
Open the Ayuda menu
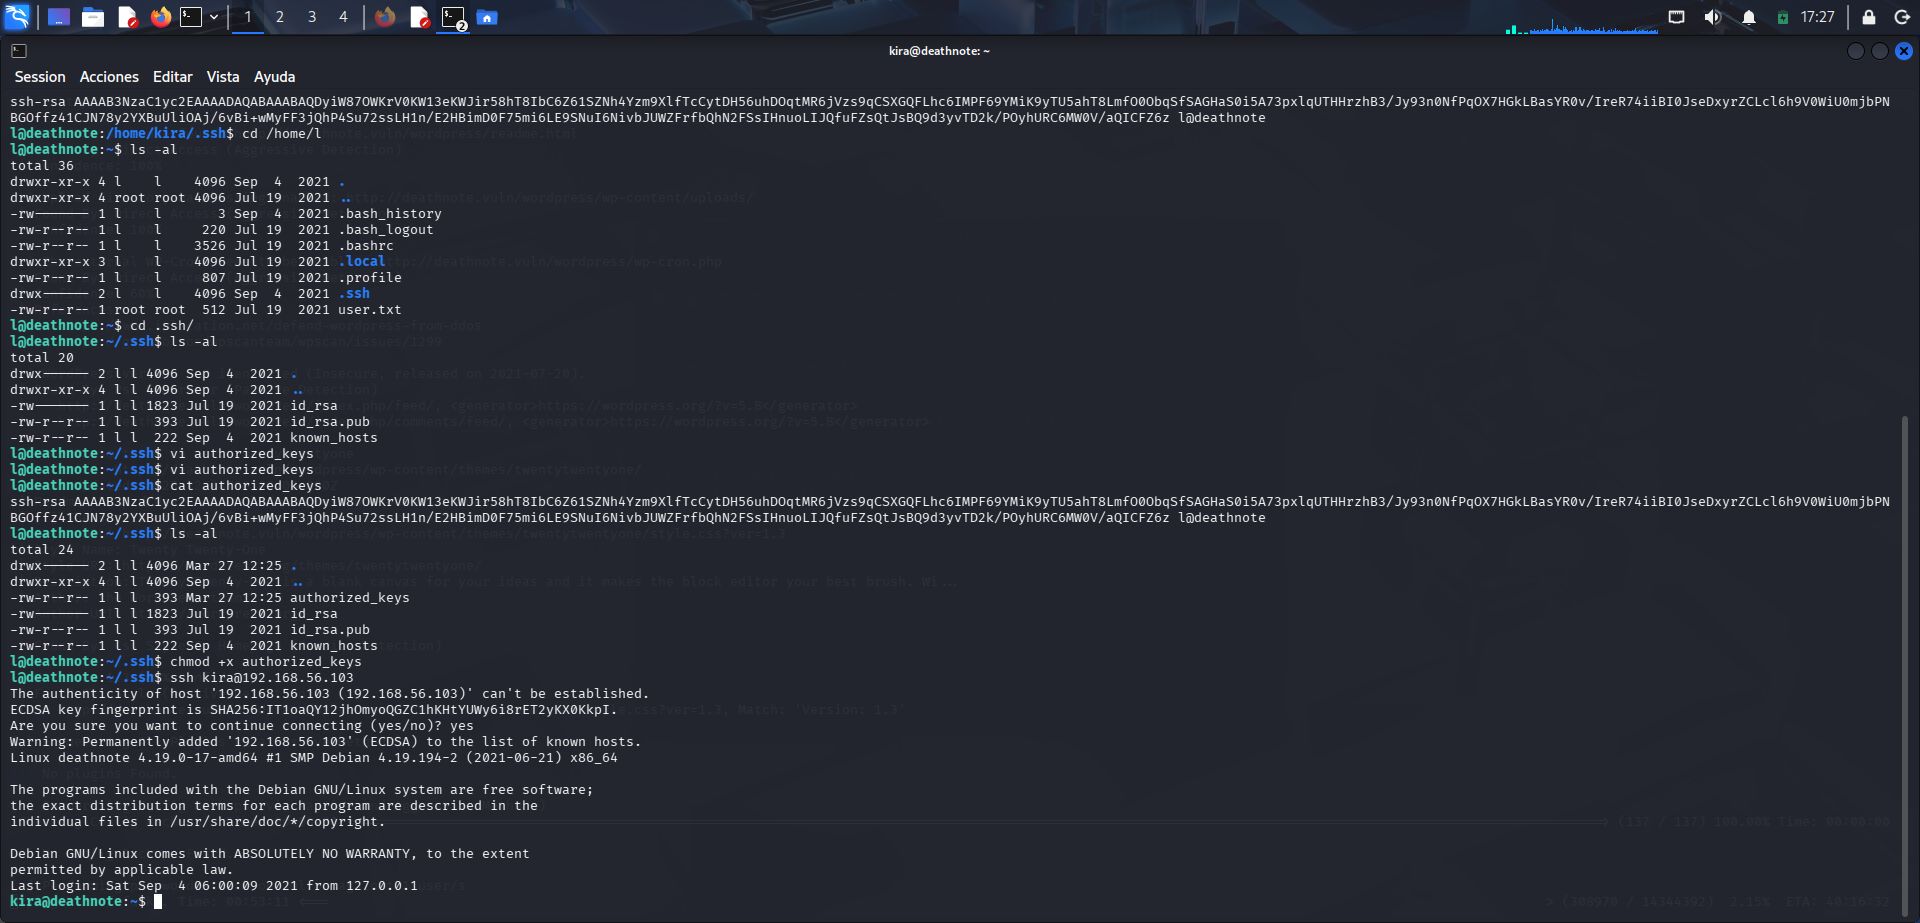[274, 77]
